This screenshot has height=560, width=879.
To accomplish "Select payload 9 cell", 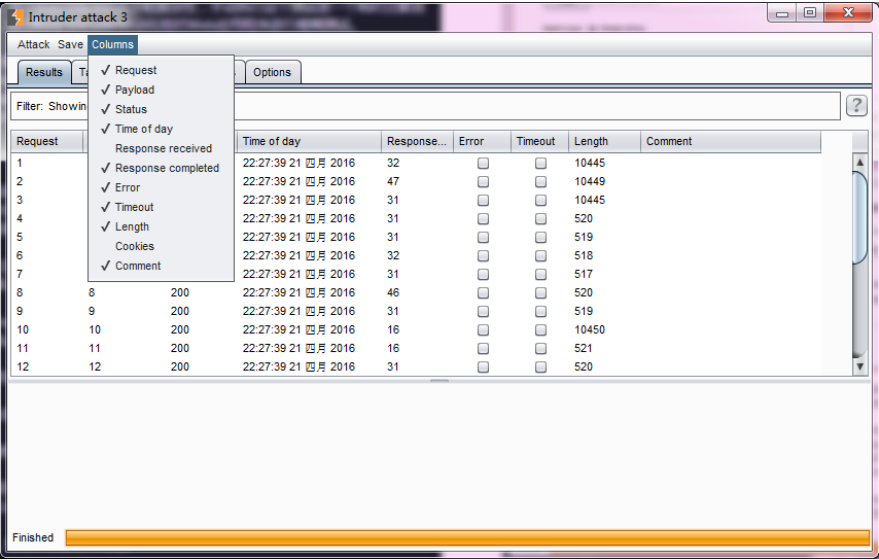I will (x=91, y=311).
